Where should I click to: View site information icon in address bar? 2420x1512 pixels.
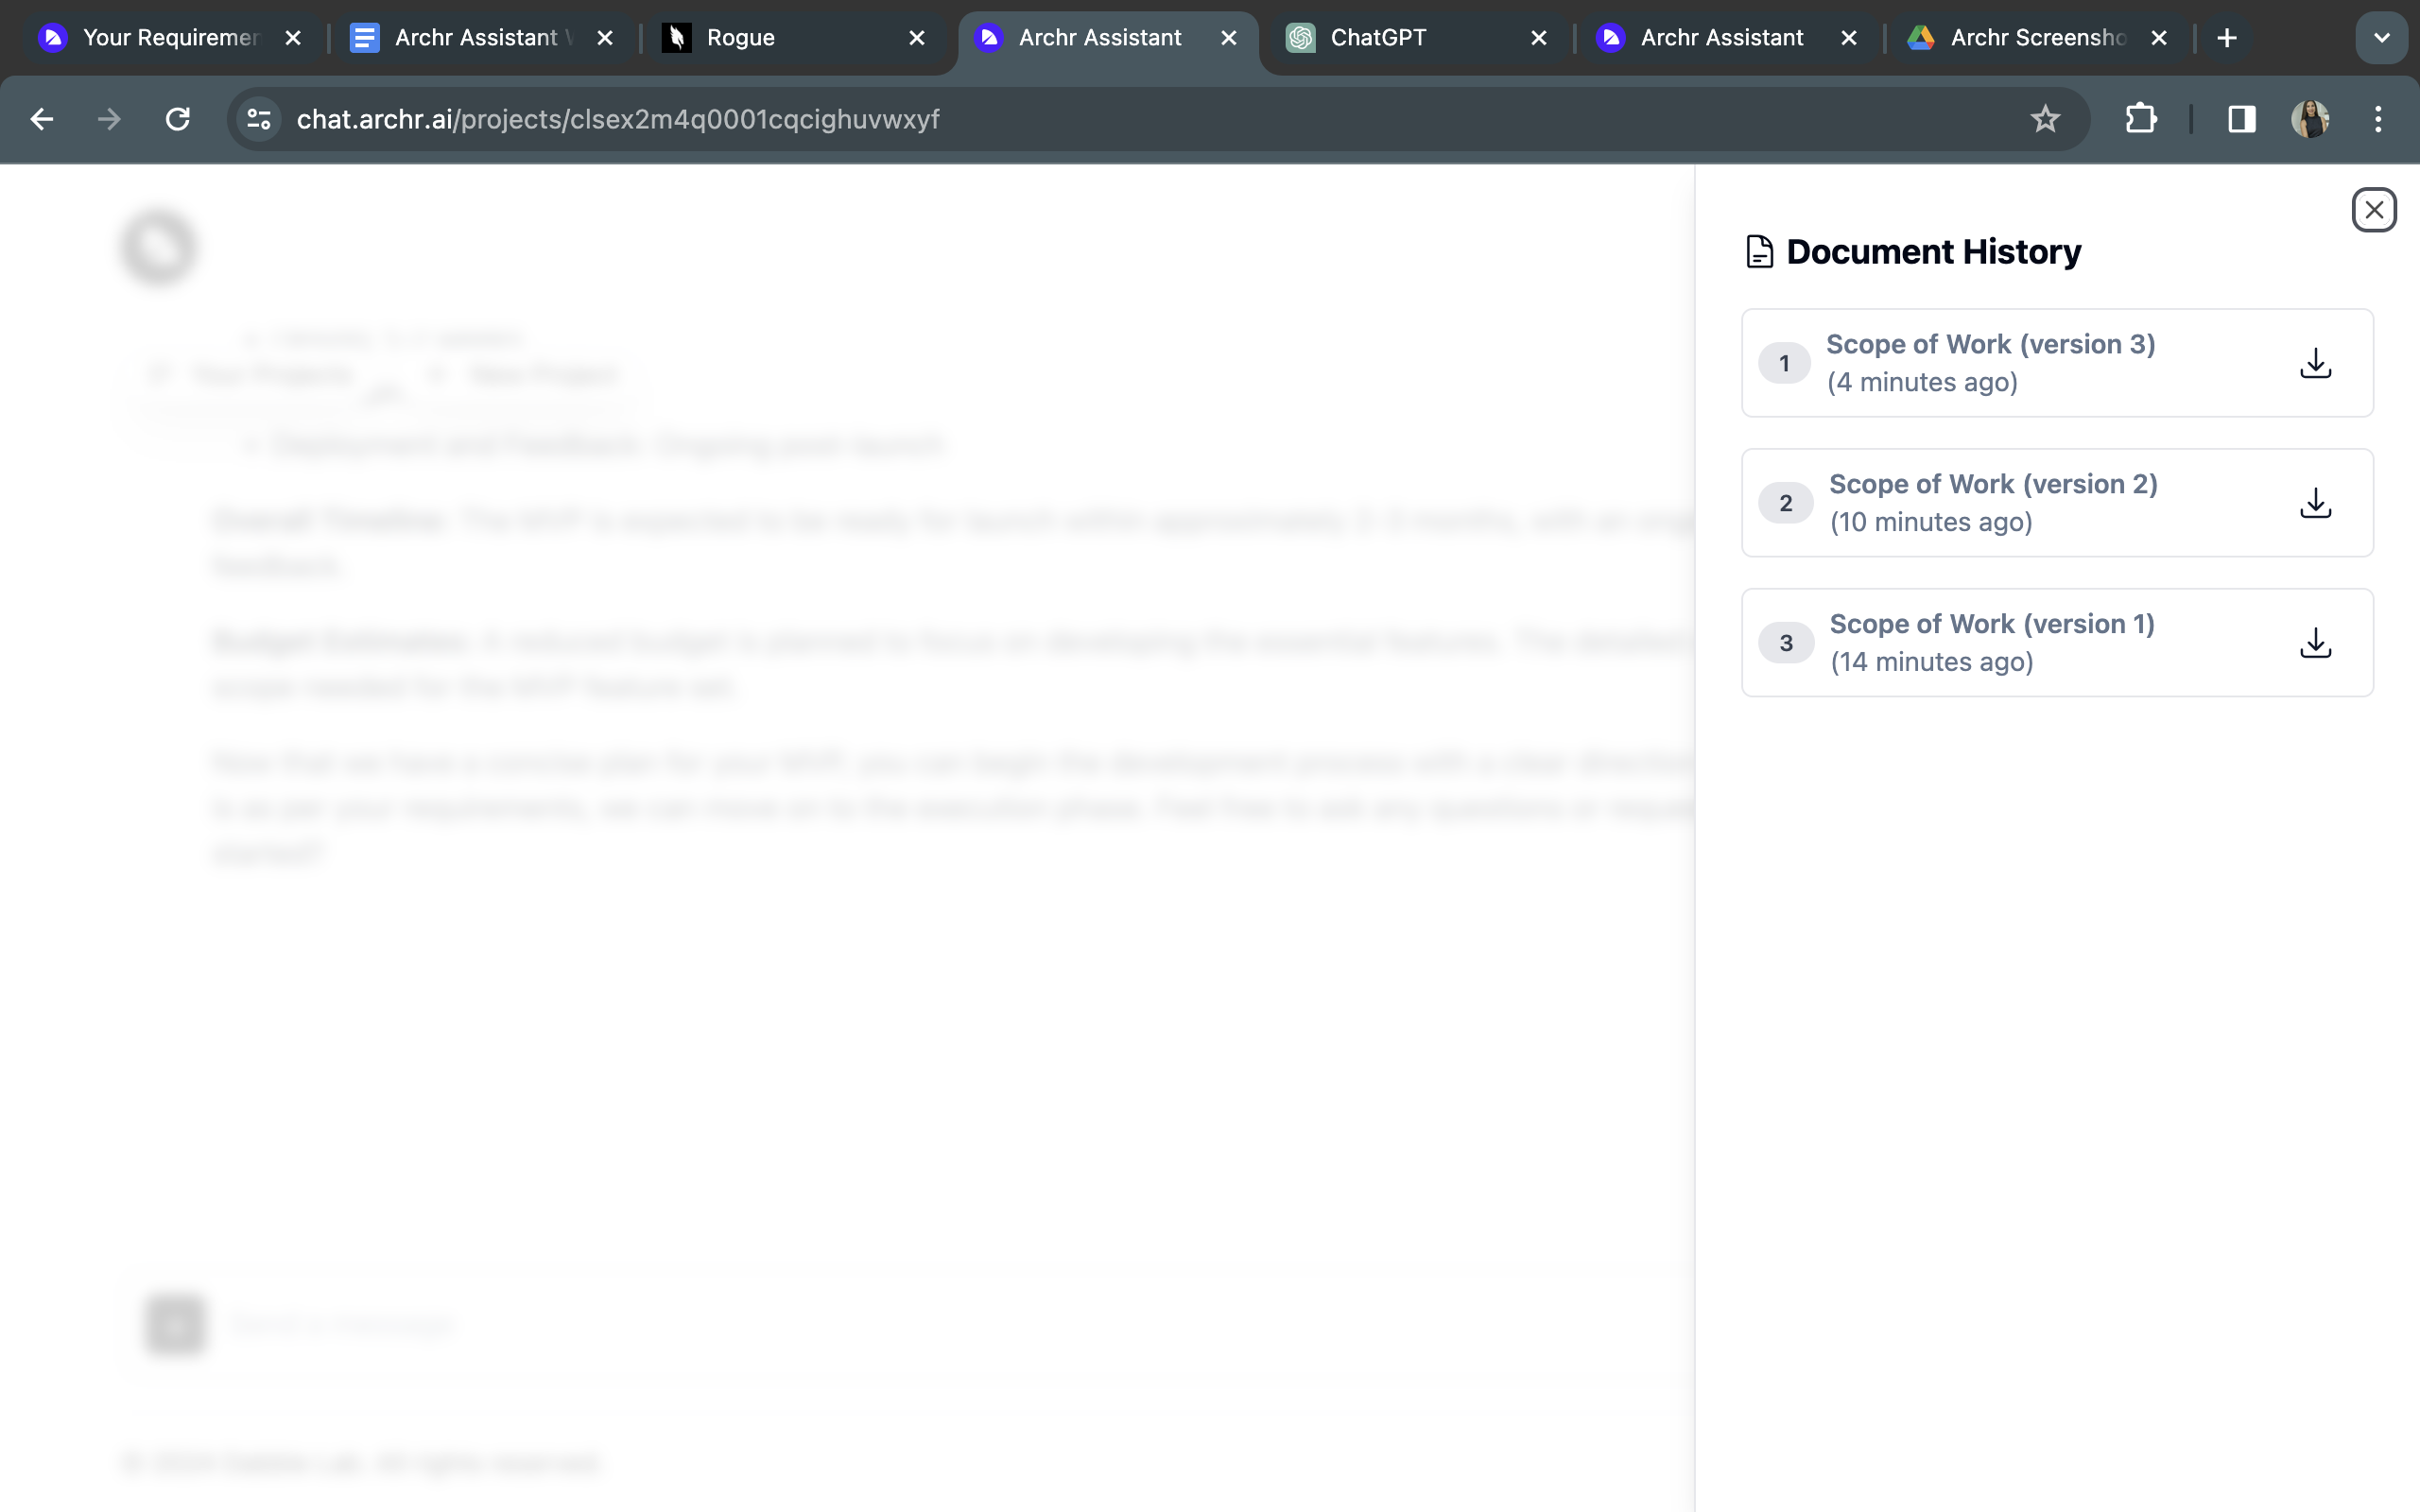coord(259,119)
